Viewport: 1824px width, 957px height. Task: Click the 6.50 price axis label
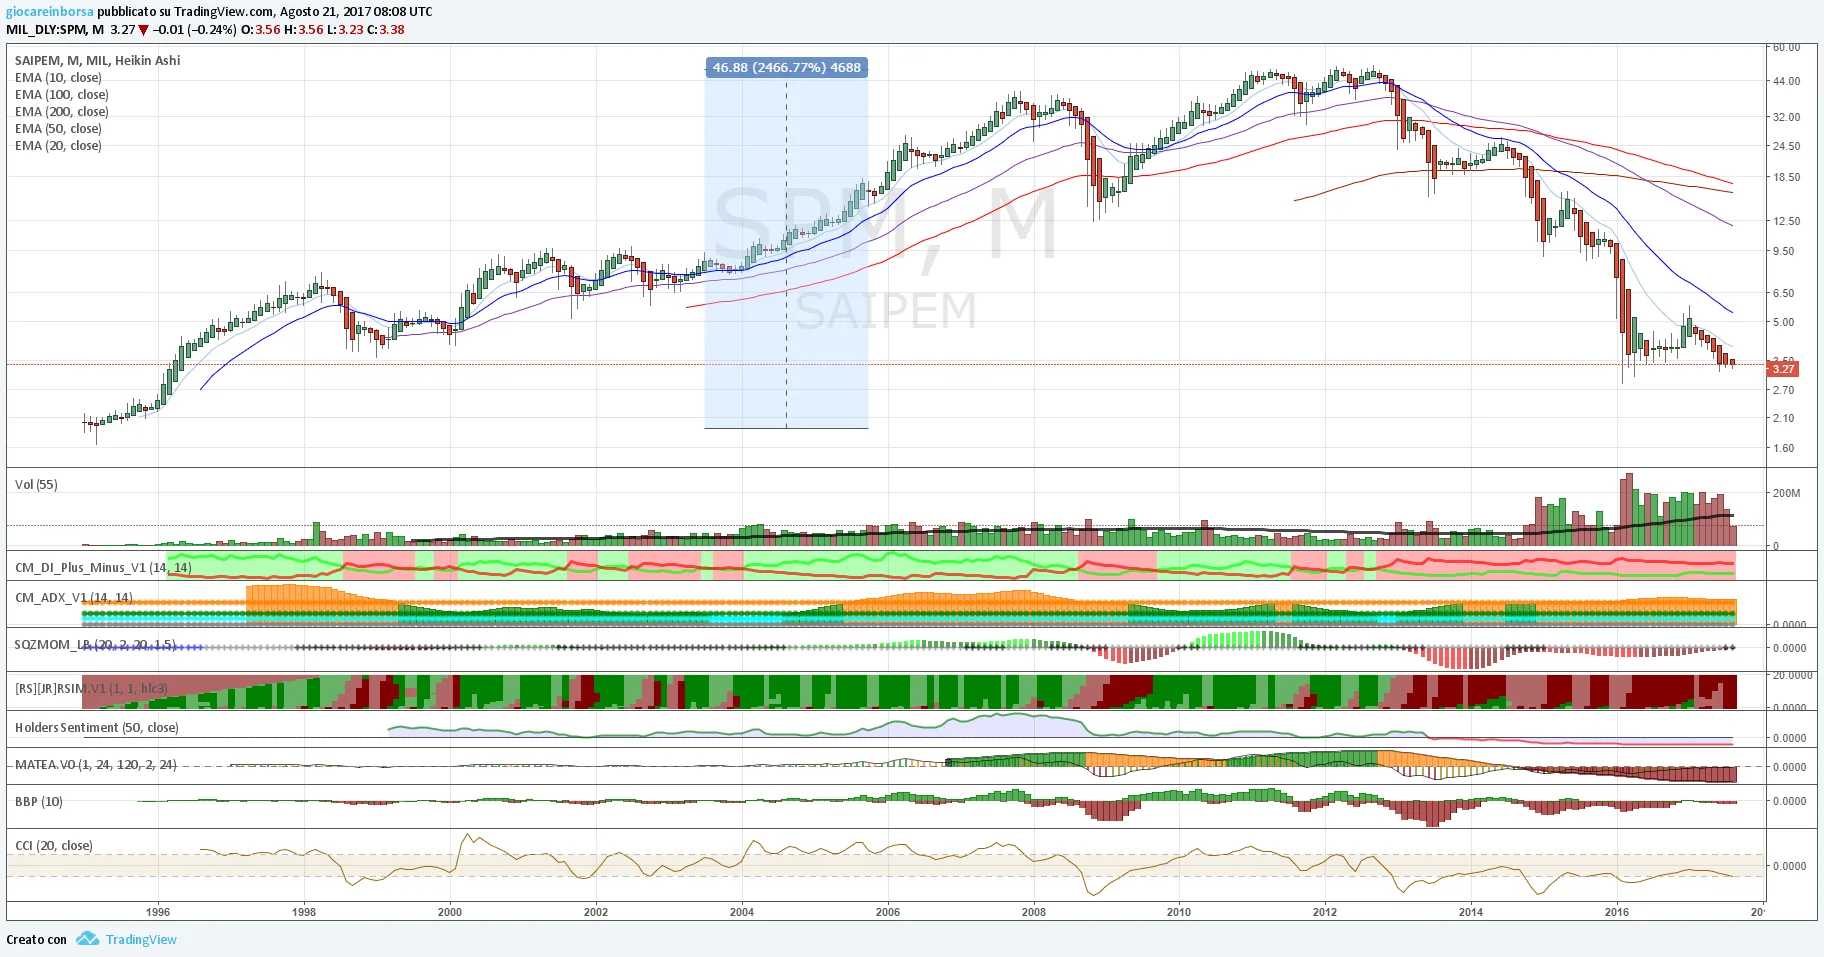[1783, 293]
